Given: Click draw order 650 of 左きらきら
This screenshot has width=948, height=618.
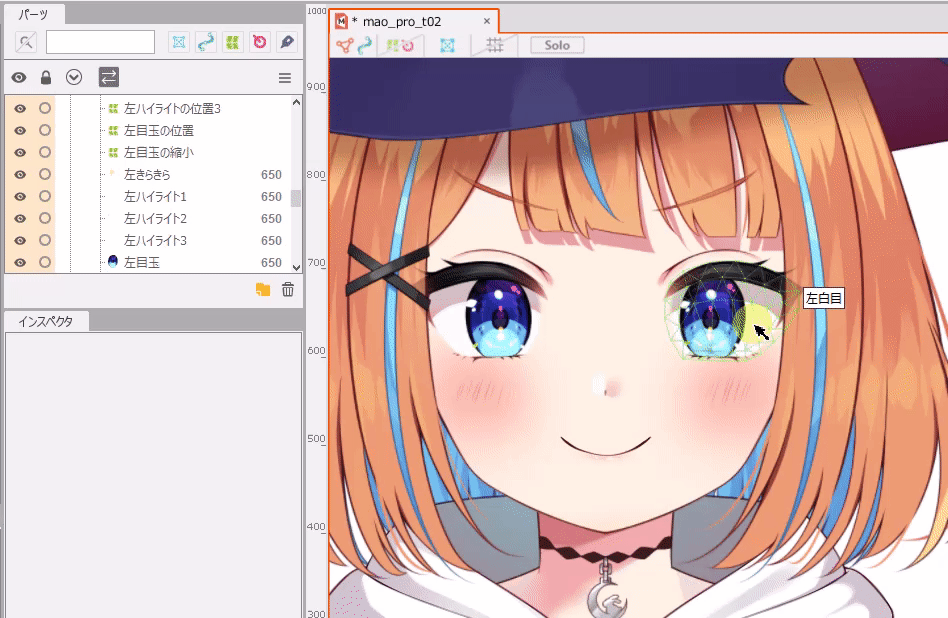Looking at the screenshot, I should [x=271, y=175].
